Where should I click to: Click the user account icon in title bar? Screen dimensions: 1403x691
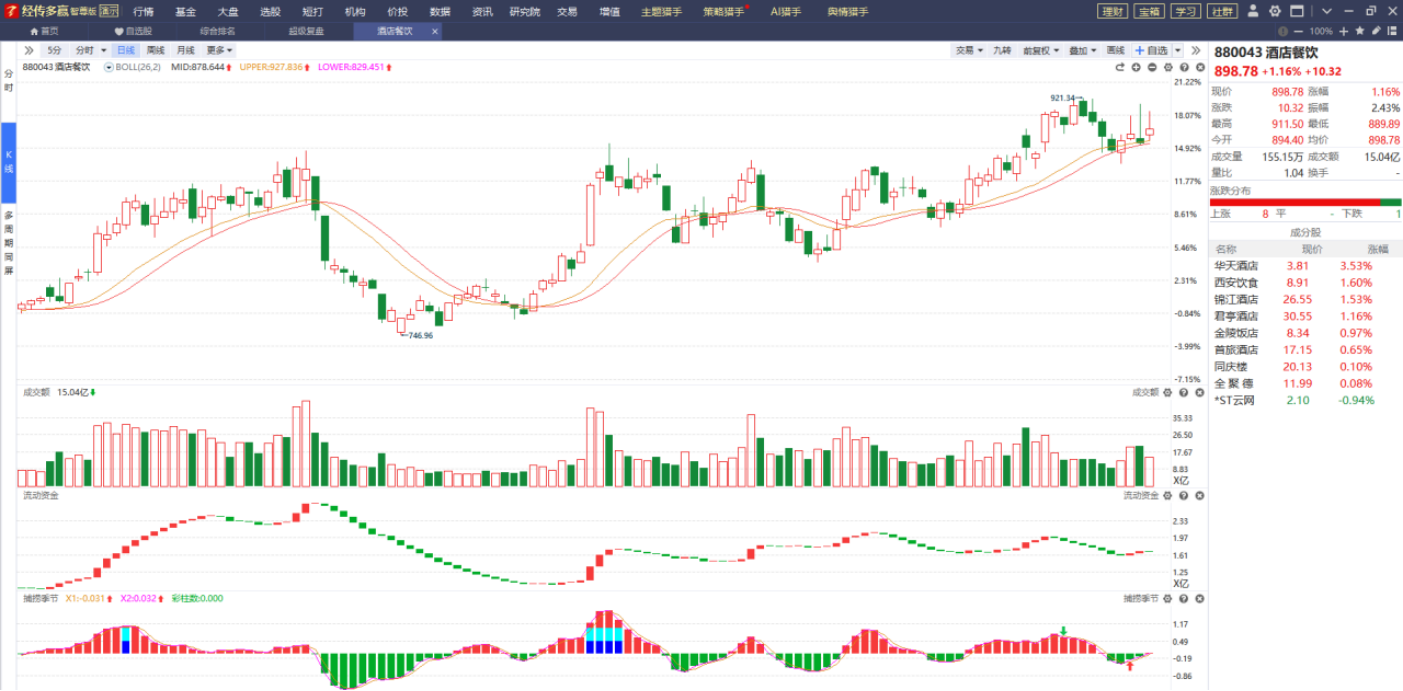pyautogui.click(x=1254, y=11)
